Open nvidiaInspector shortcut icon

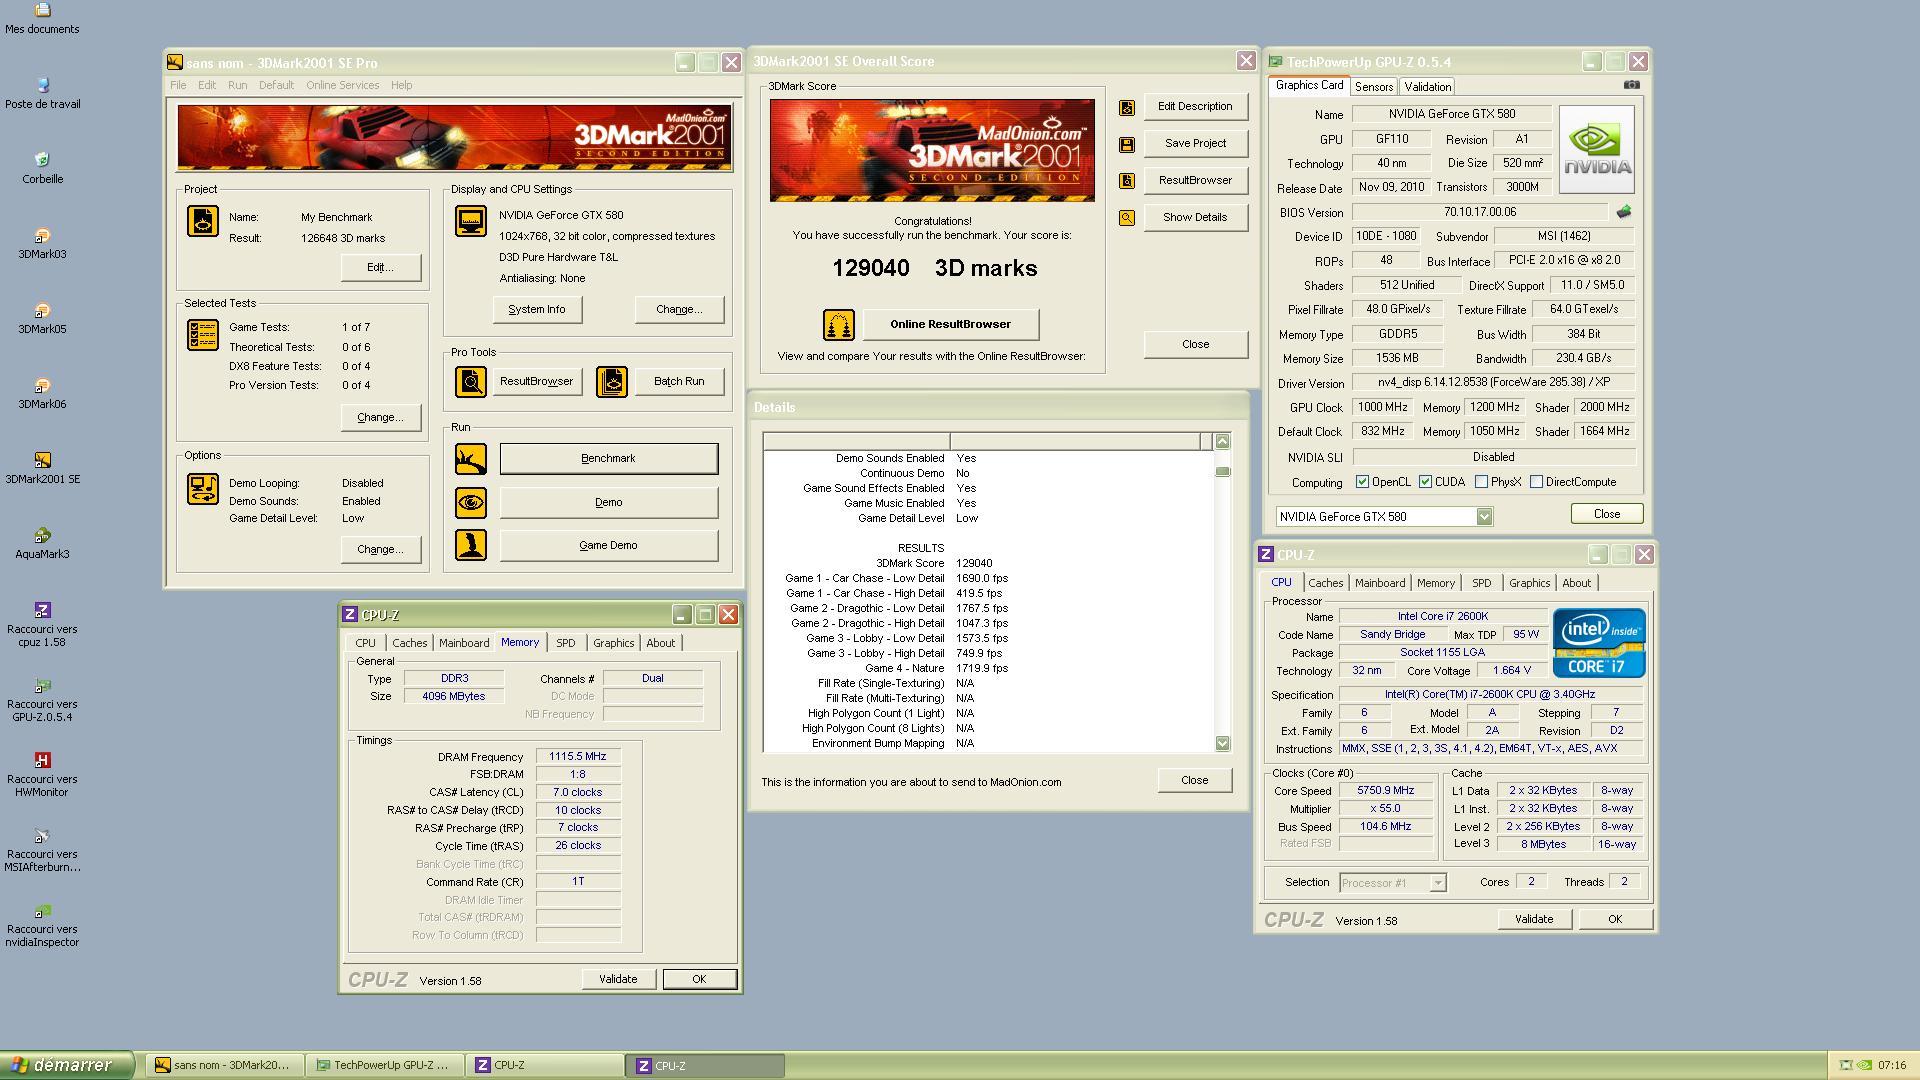42,924
